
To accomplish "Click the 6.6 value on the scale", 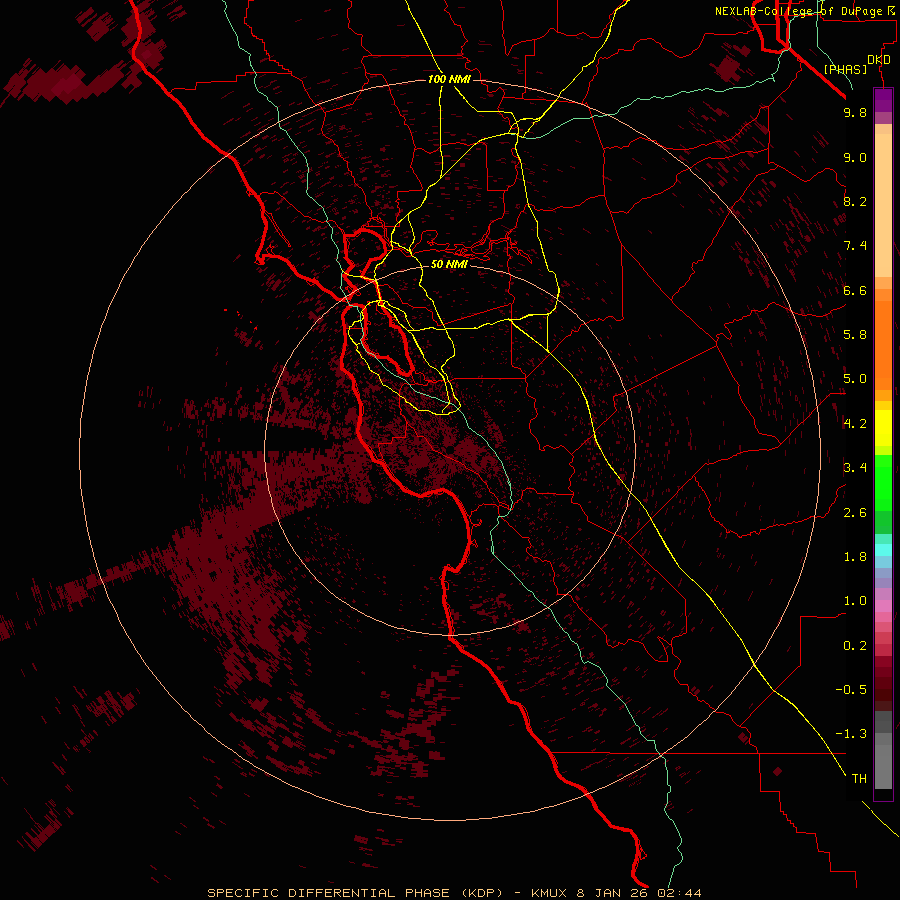I will (855, 291).
